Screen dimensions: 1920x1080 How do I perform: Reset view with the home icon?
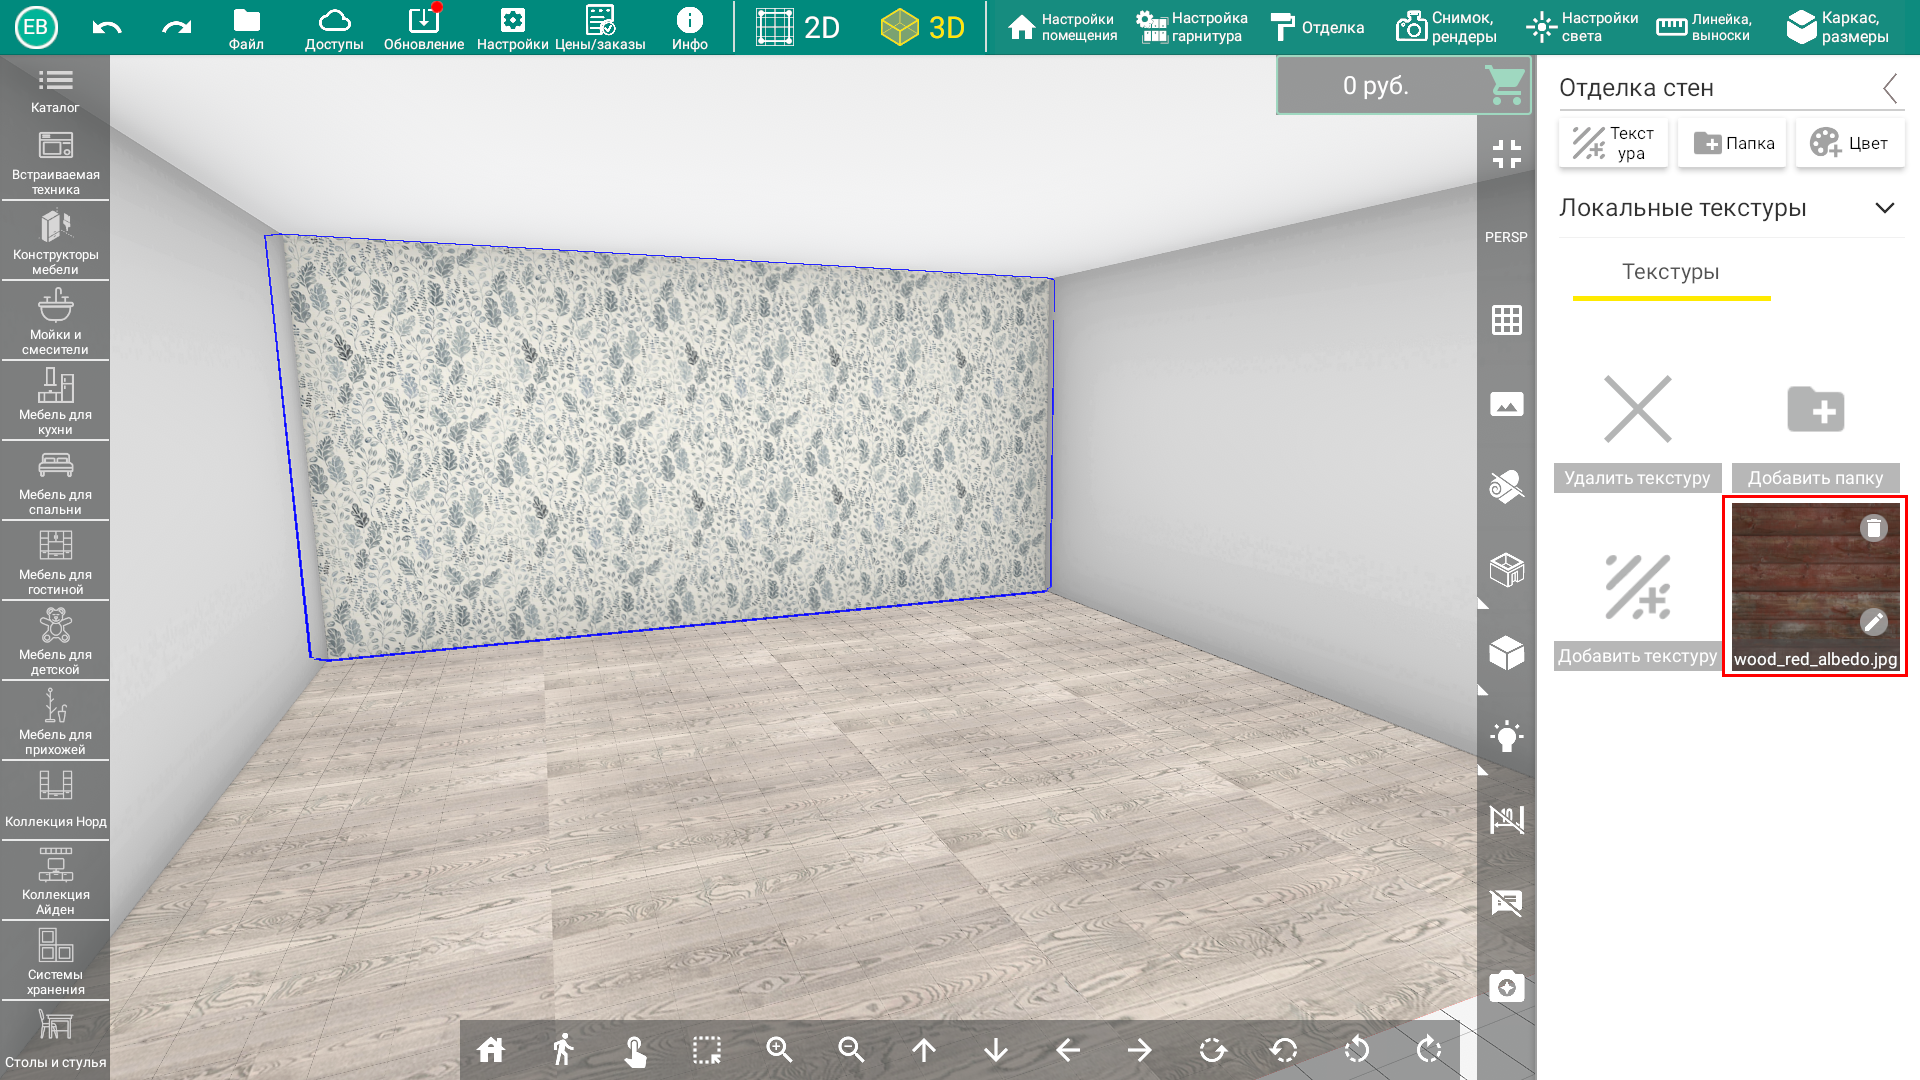point(491,1050)
